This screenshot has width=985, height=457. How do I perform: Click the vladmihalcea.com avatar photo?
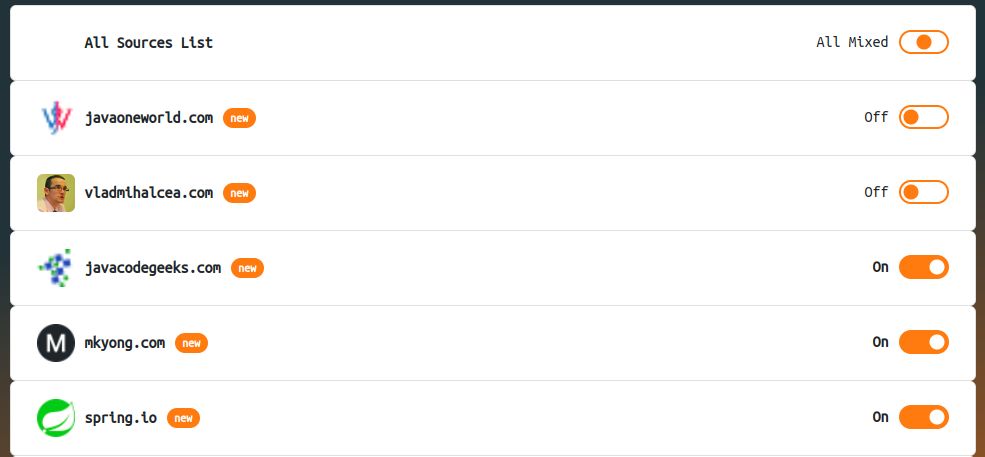[56, 193]
